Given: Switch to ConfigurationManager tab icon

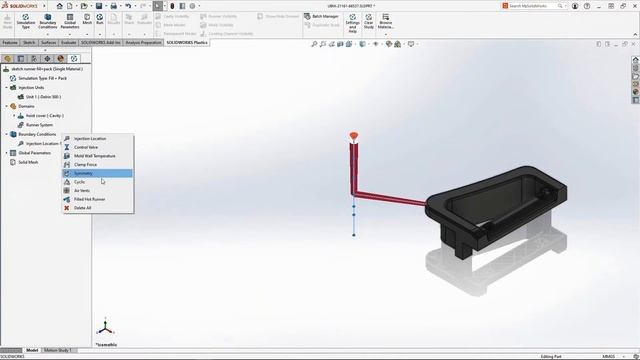Looking at the screenshot, I should pos(34,59).
